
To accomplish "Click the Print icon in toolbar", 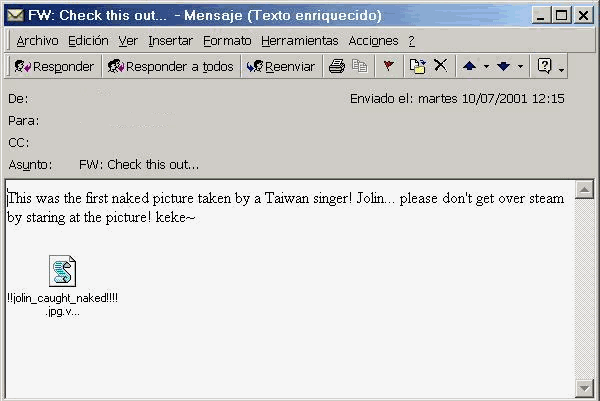I will coord(337,66).
